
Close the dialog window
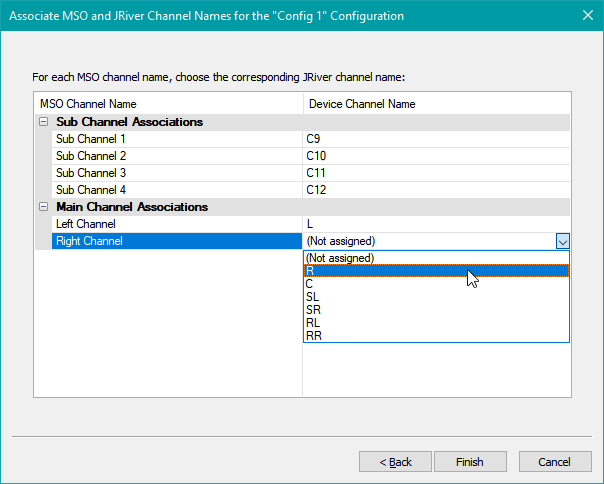tap(588, 15)
